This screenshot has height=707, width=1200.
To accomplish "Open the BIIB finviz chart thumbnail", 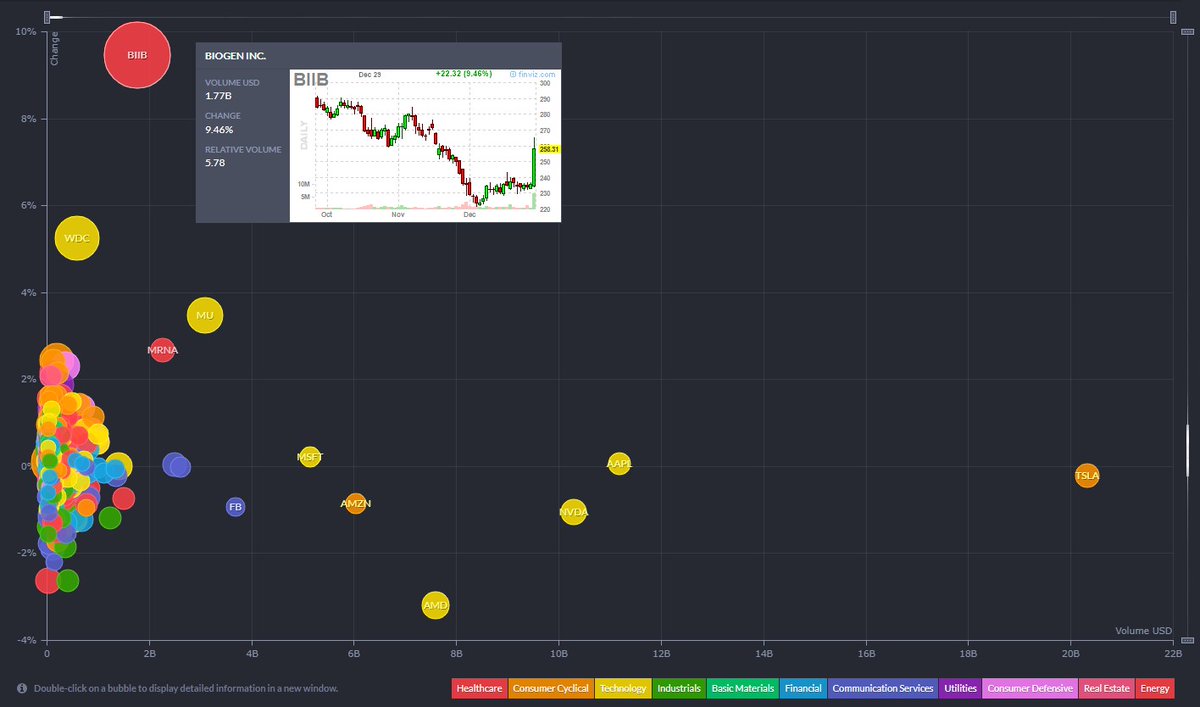I will point(425,145).
